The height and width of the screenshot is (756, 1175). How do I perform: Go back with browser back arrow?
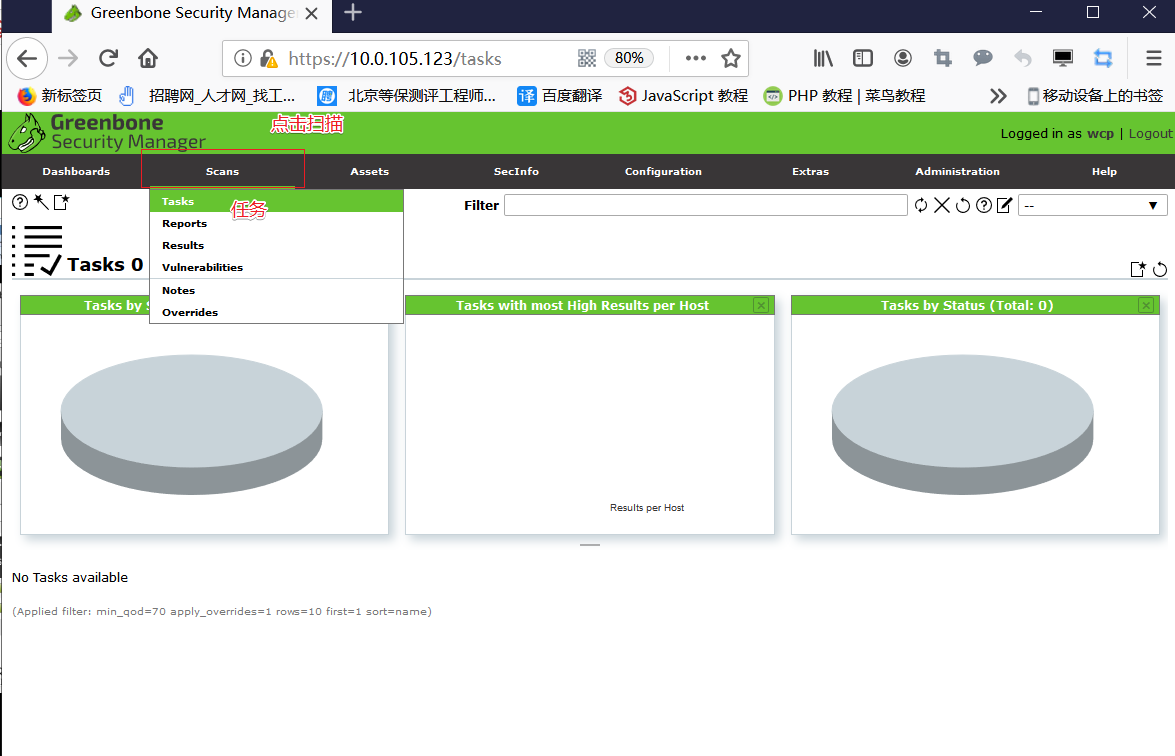[x=27, y=58]
